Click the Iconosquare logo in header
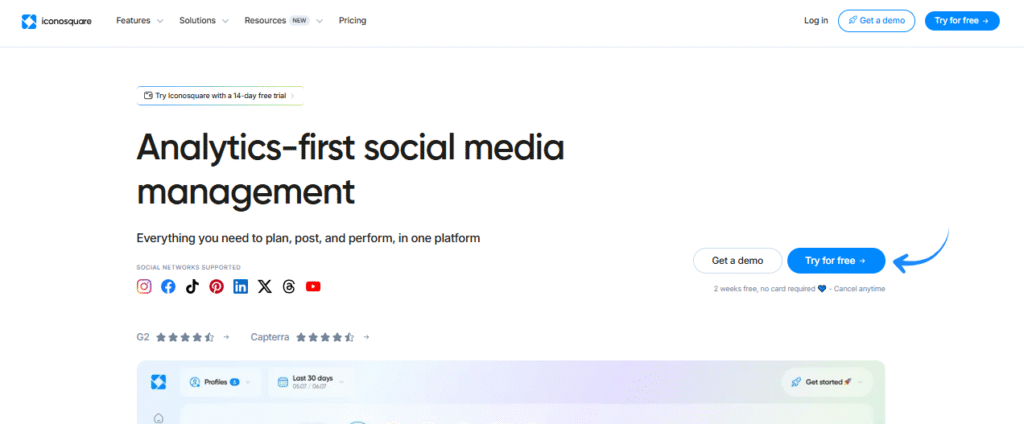Screen dimensions: 1024x424 click(x=56, y=21)
